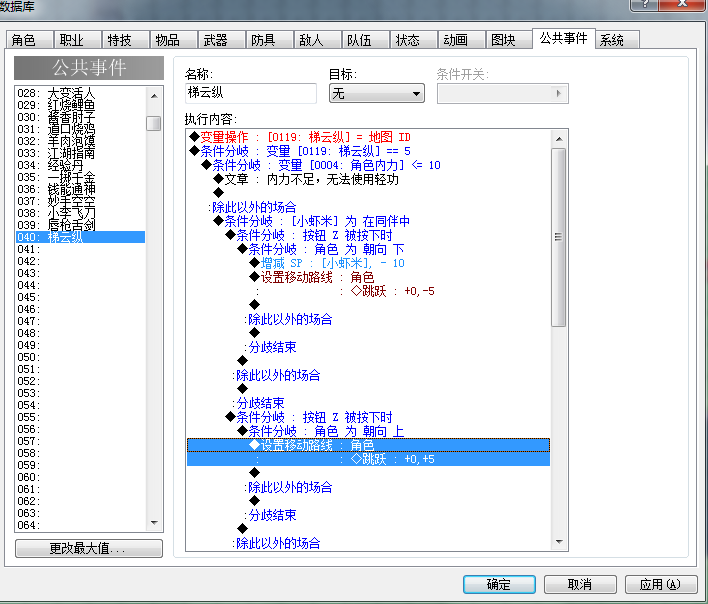The width and height of the screenshot is (708, 604).
Task: Select empty event slot 064
Action: pyautogui.click(x=80, y=525)
